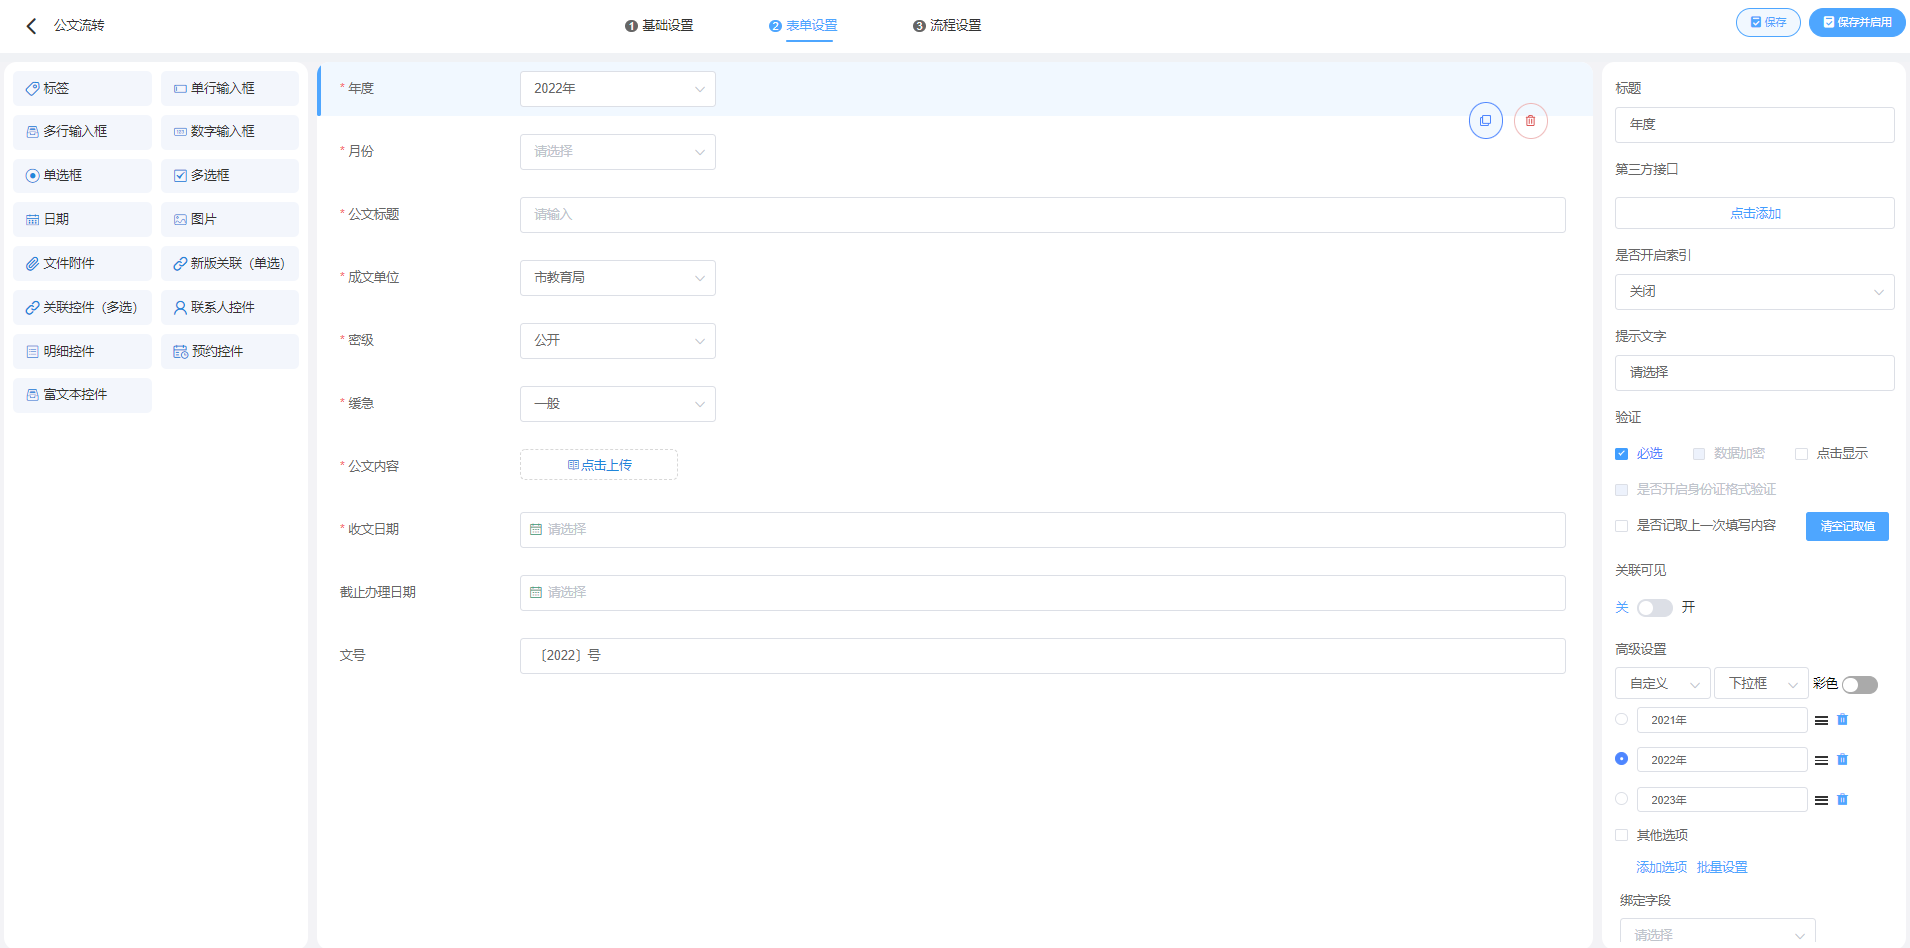The width and height of the screenshot is (1910, 948).
Task: Click the 保存 save button
Action: pyautogui.click(x=1768, y=22)
